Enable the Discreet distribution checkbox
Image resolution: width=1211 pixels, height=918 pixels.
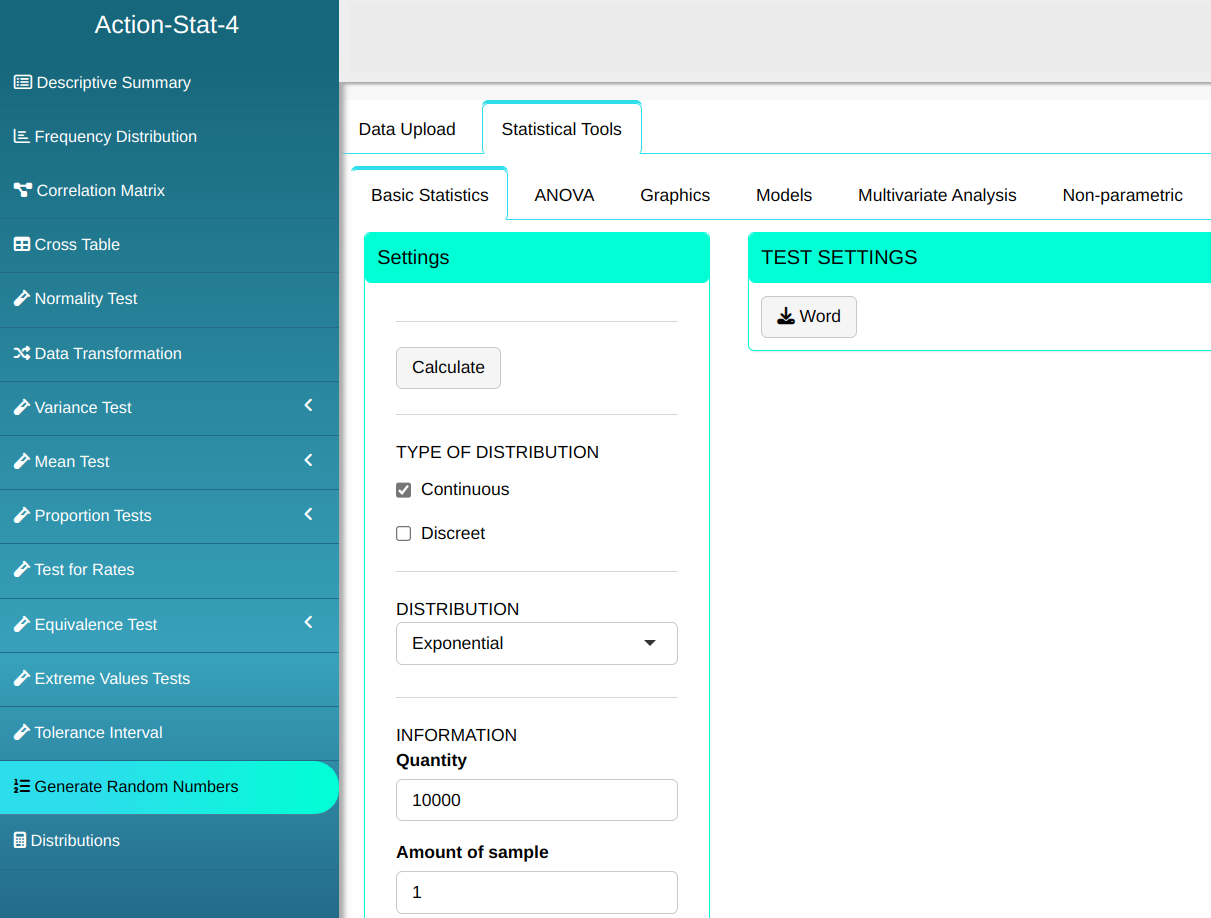[404, 534]
